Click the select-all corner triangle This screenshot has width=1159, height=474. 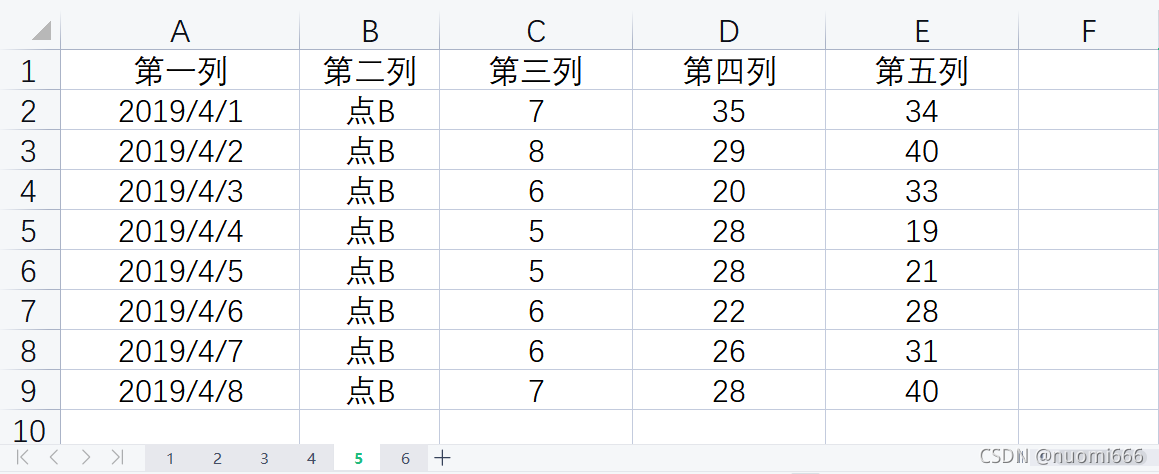40,32
